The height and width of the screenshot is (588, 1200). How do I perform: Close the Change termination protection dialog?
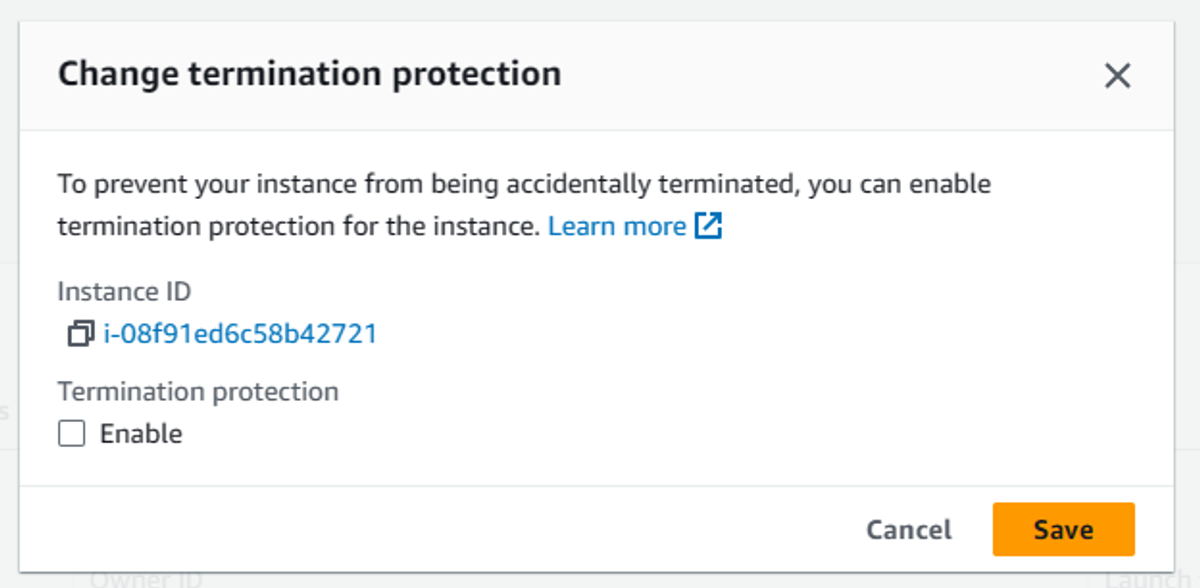tap(1116, 76)
